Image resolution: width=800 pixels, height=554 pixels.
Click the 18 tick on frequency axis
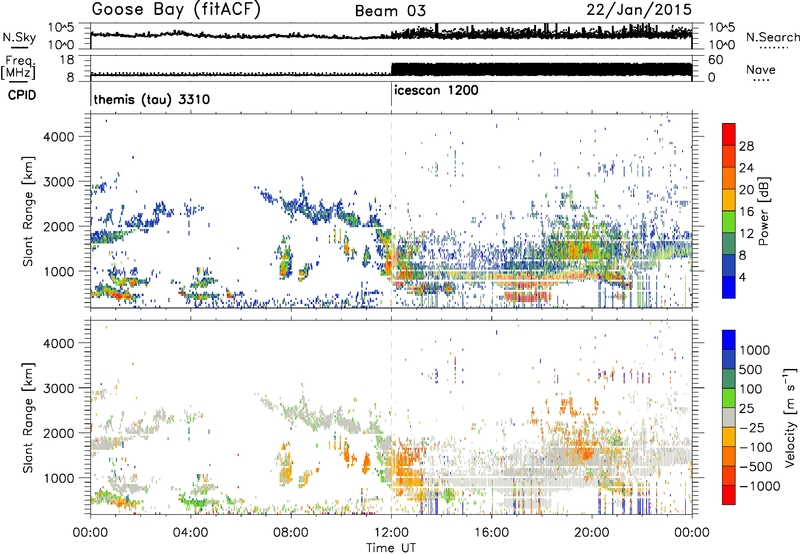(x=67, y=60)
